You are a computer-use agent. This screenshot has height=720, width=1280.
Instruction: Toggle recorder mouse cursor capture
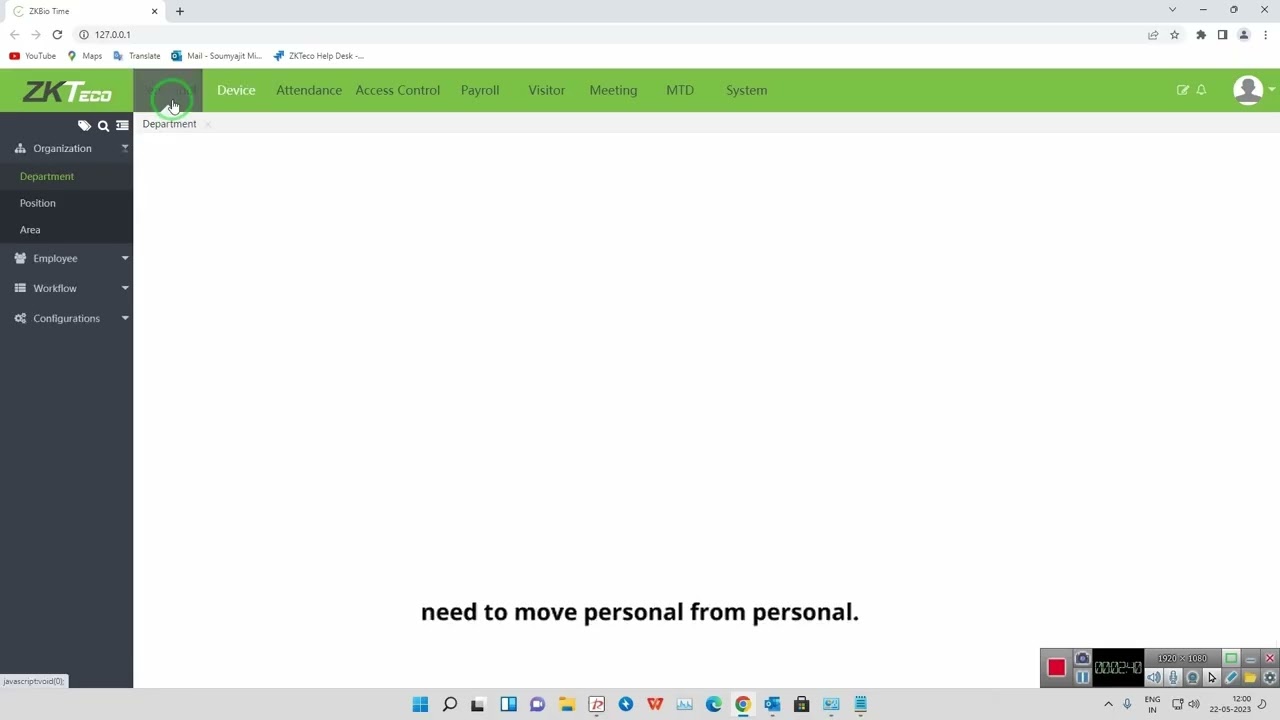(x=1212, y=678)
